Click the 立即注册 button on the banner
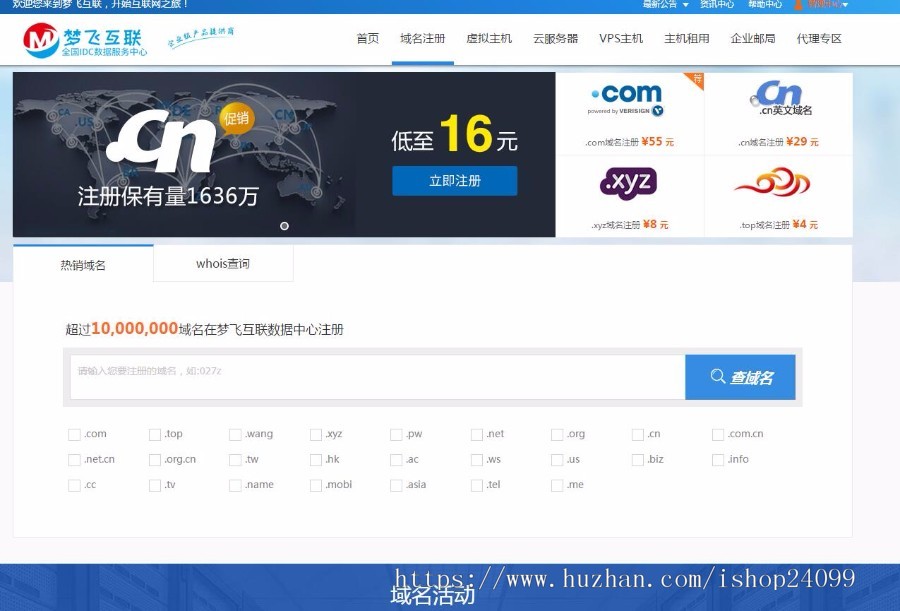900x611 pixels. point(455,181)
